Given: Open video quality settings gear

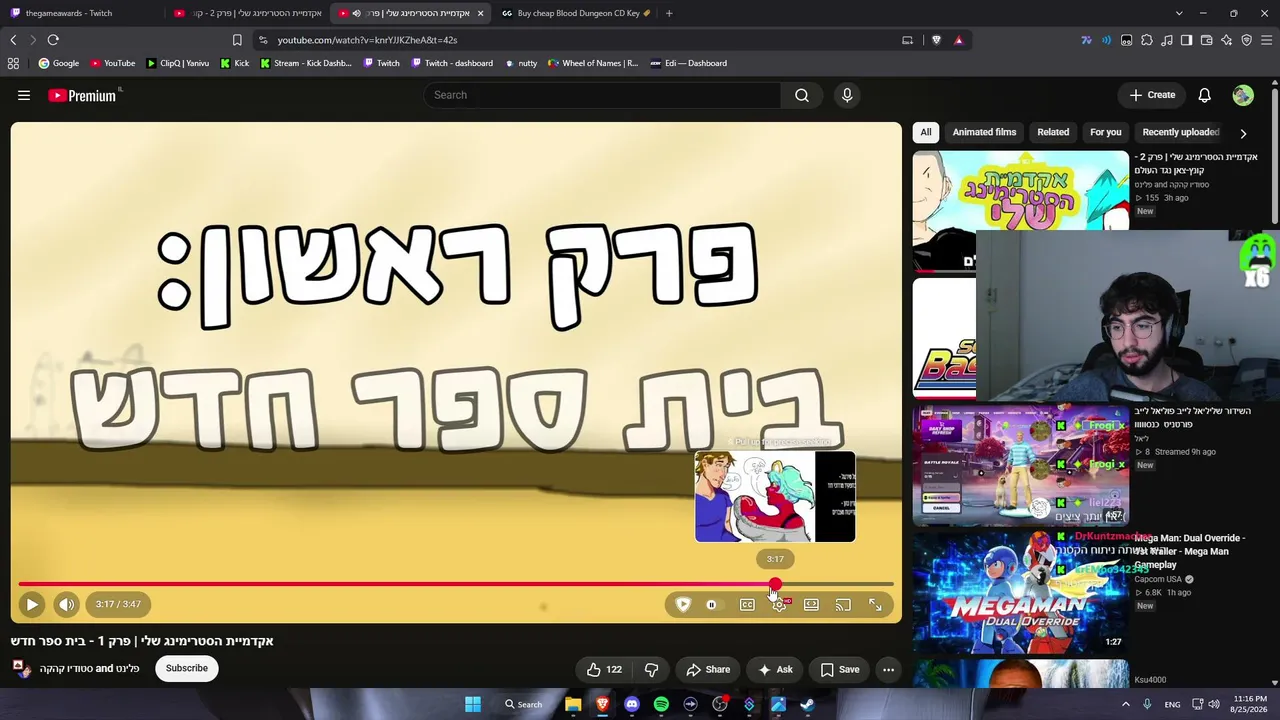Looking at the screenshot, I should pos(780,604).
